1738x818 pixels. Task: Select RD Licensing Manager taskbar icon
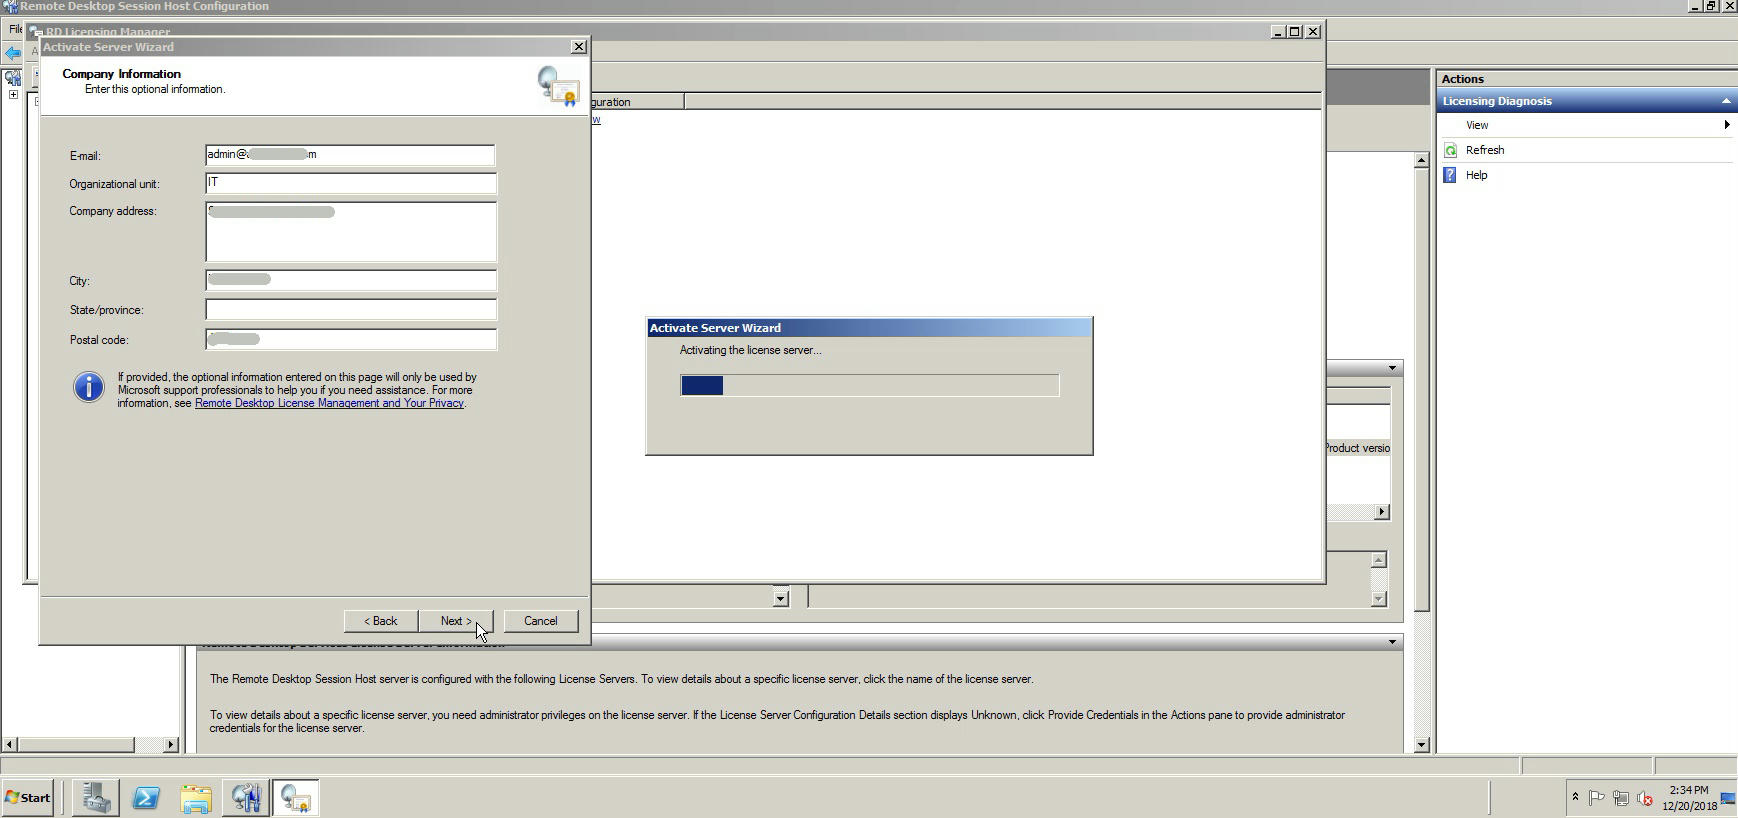coord(296,797)
